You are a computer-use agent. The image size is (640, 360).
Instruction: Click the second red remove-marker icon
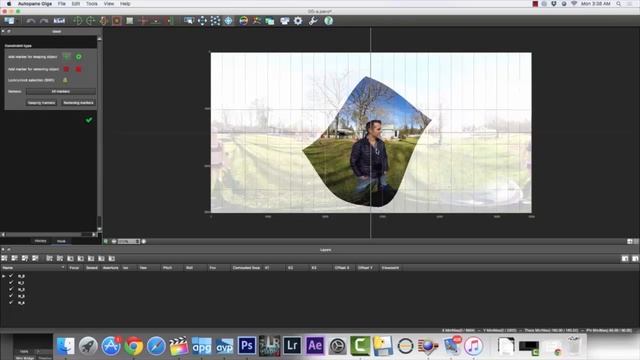pos(78,69)
